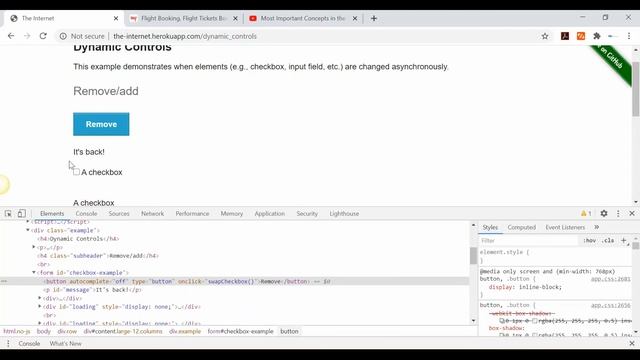The image size is (640, 360).
Task: Focus the Styles Filter input field
Action: (x=529, y=240)
